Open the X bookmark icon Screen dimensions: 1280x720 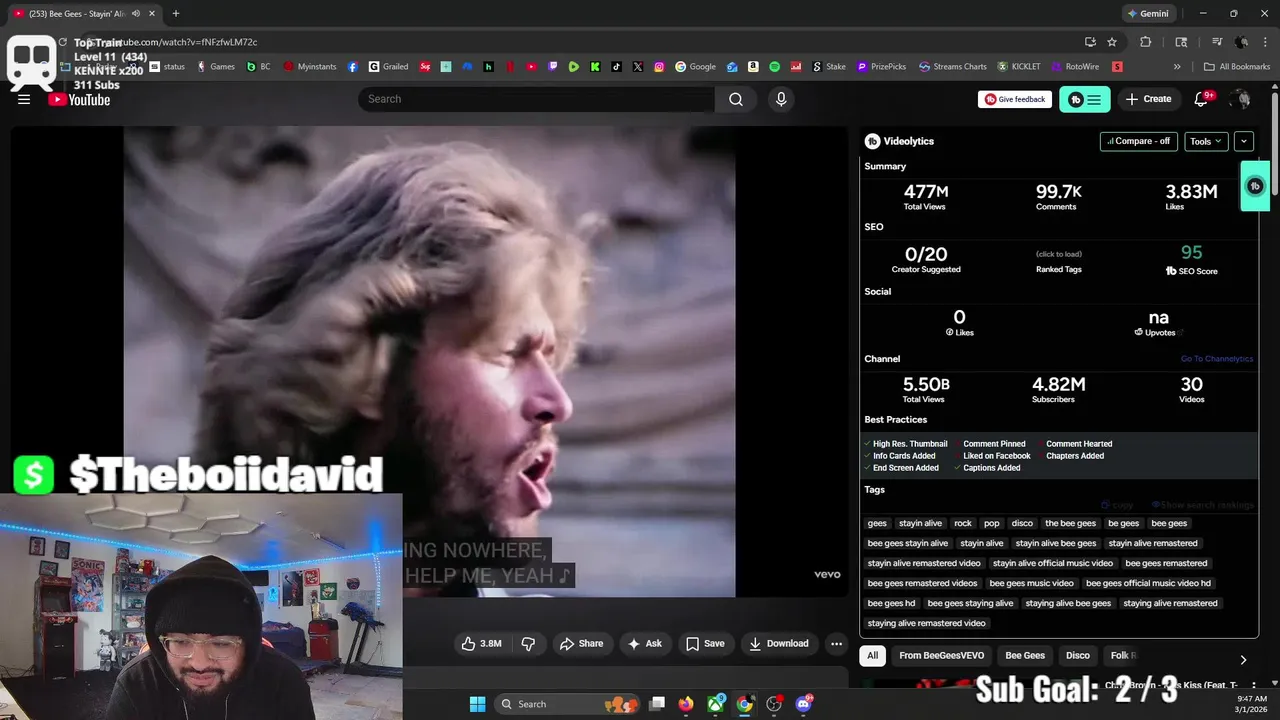[x=638, y=67]
